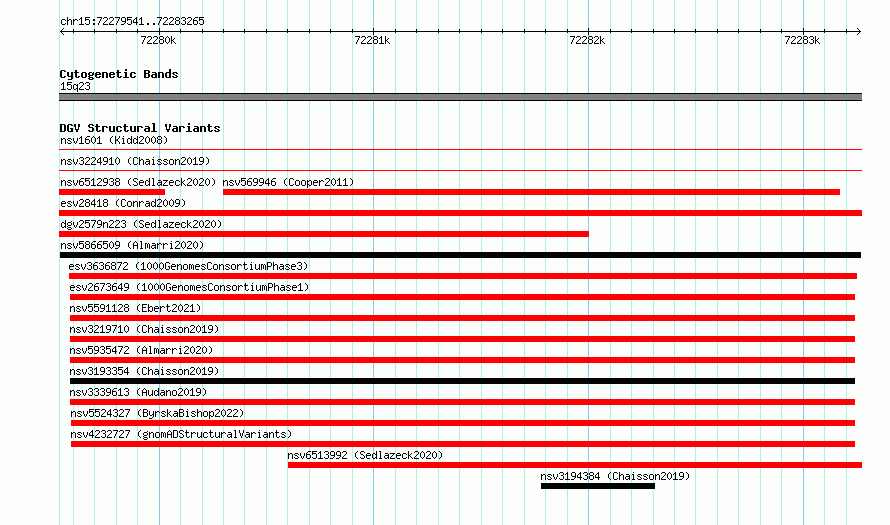Select the nsv4232727 variant red bar

pyautogui.click(x=463, y=444)
